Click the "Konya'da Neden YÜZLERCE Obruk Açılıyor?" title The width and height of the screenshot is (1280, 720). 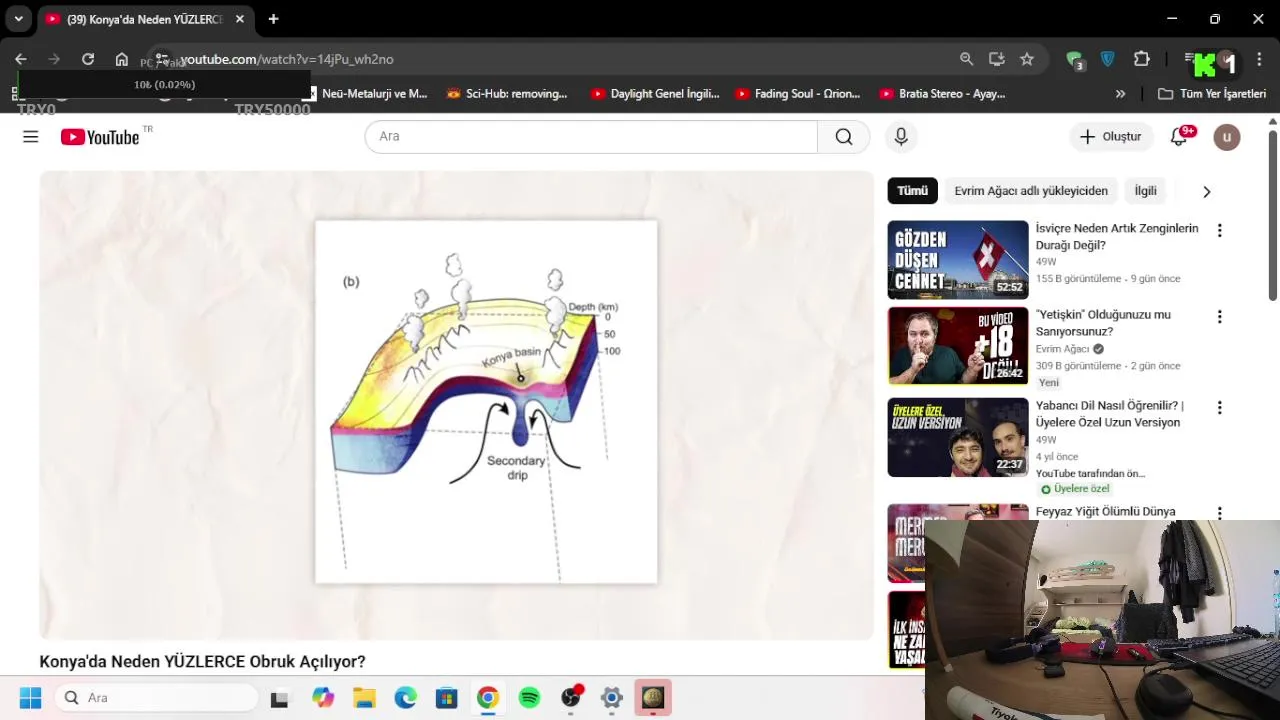(202, 662)
